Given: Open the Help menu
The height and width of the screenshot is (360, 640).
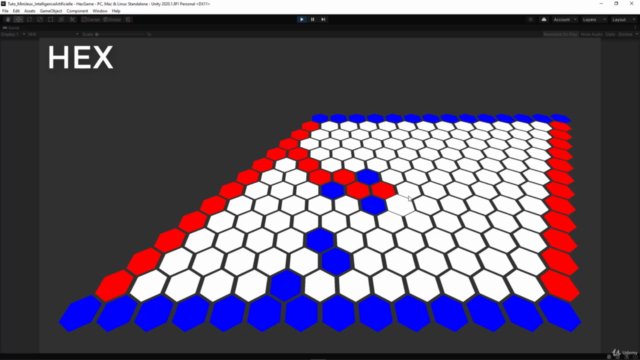Looking at the screenshot, I should [x=116, y=11].
